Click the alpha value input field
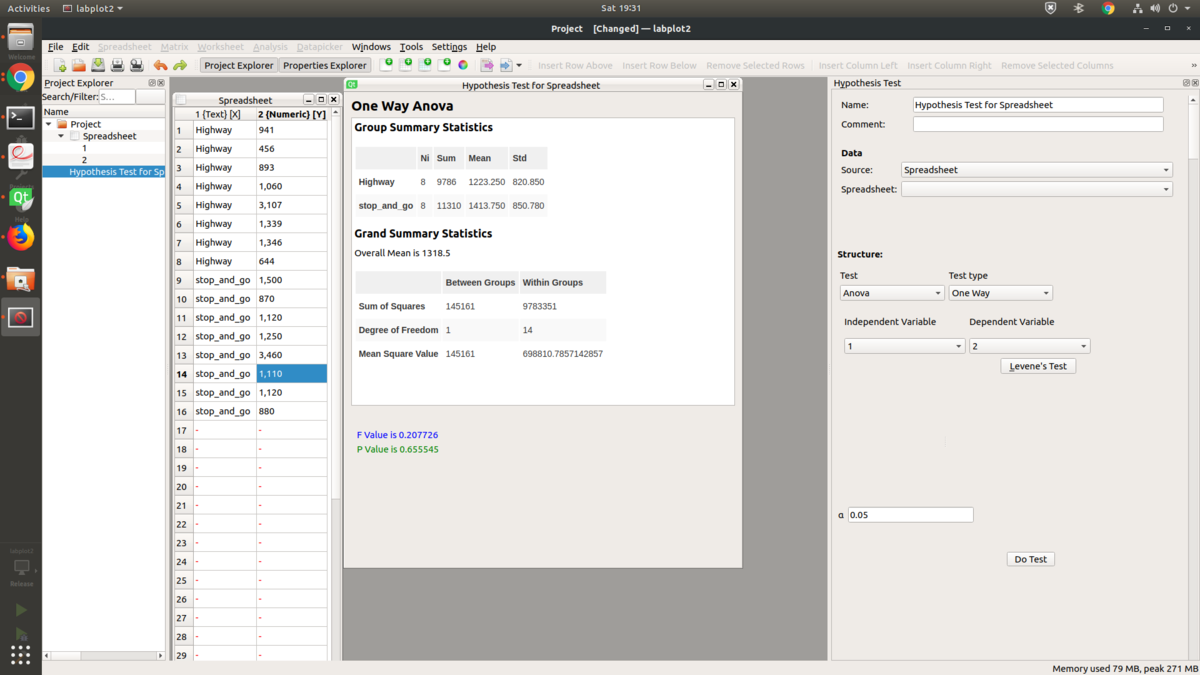 coord(910,515)
